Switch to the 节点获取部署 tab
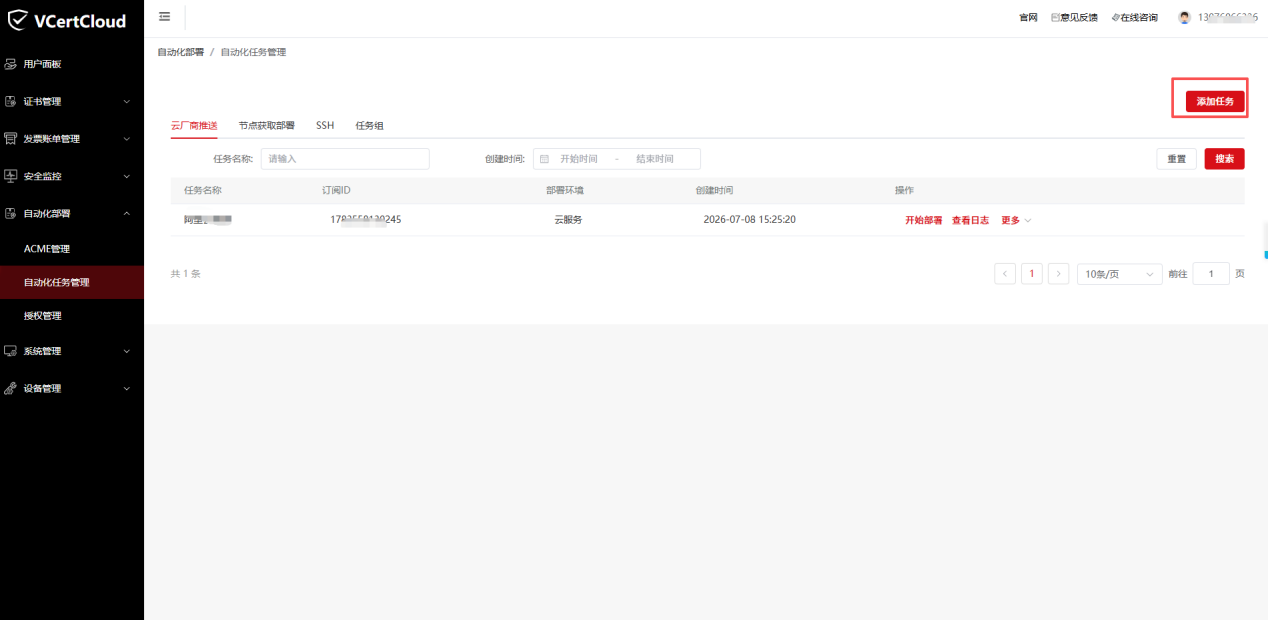The height and width of the screenshot is (620, 1268). click(x=266, y=126)
